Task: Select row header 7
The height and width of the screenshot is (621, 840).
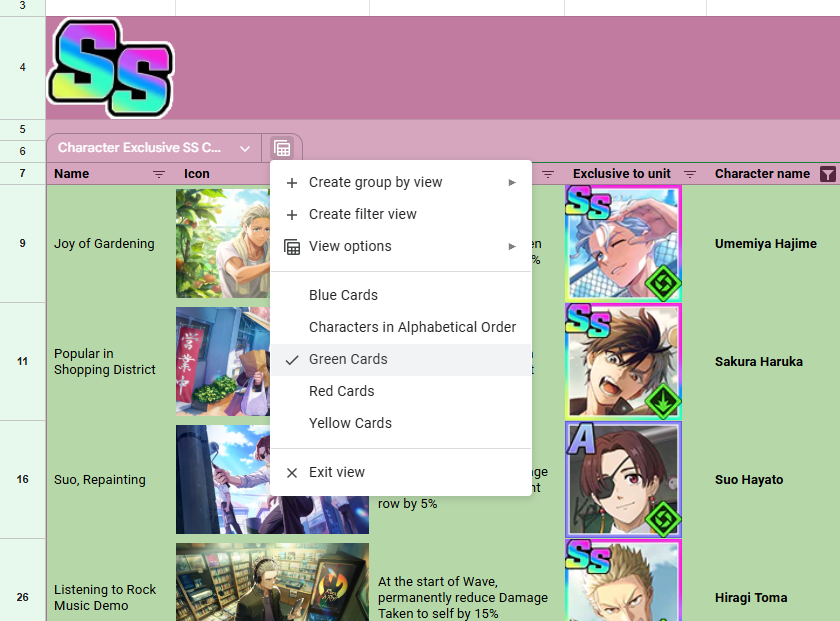Action: pos(22,174)
